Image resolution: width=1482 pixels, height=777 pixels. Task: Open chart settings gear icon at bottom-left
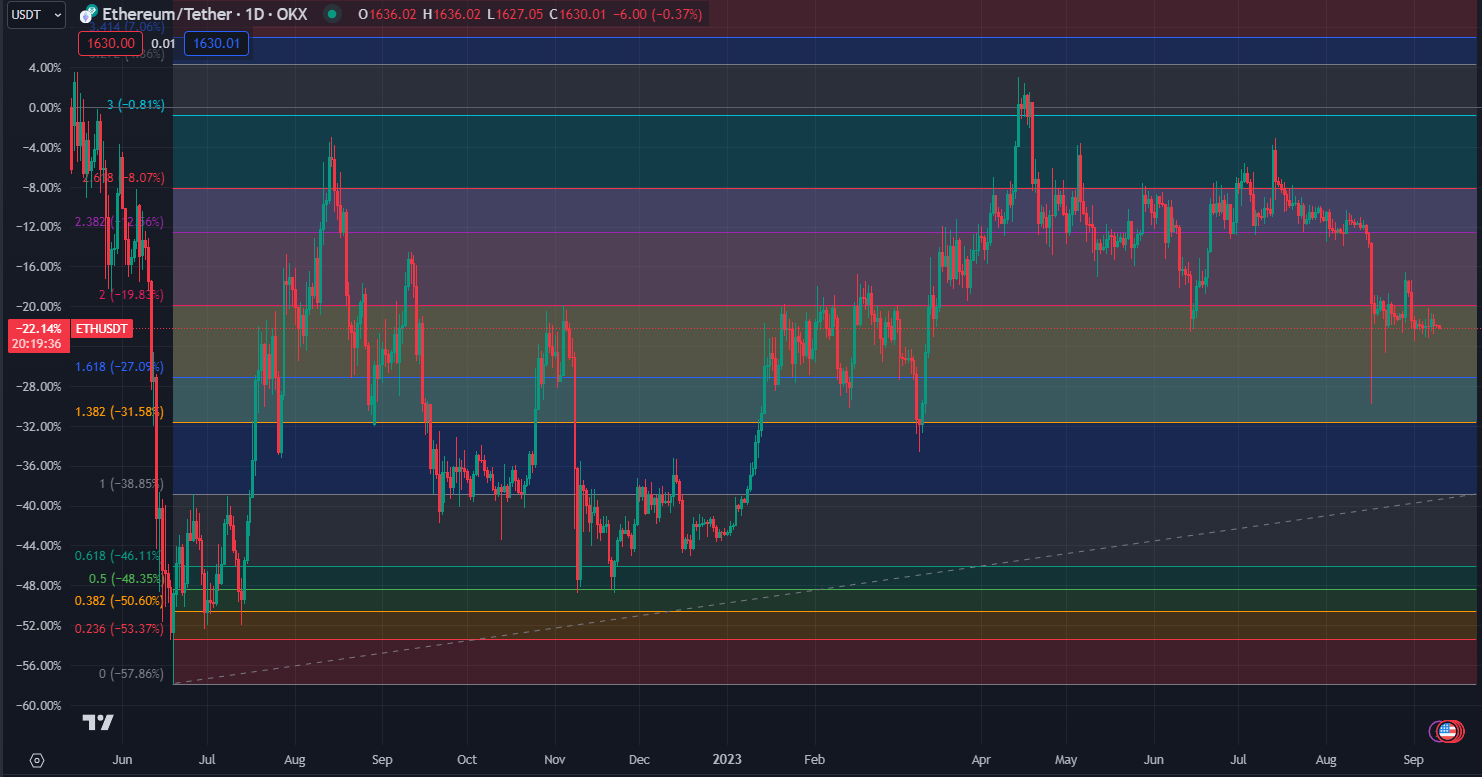coord(37,760)
